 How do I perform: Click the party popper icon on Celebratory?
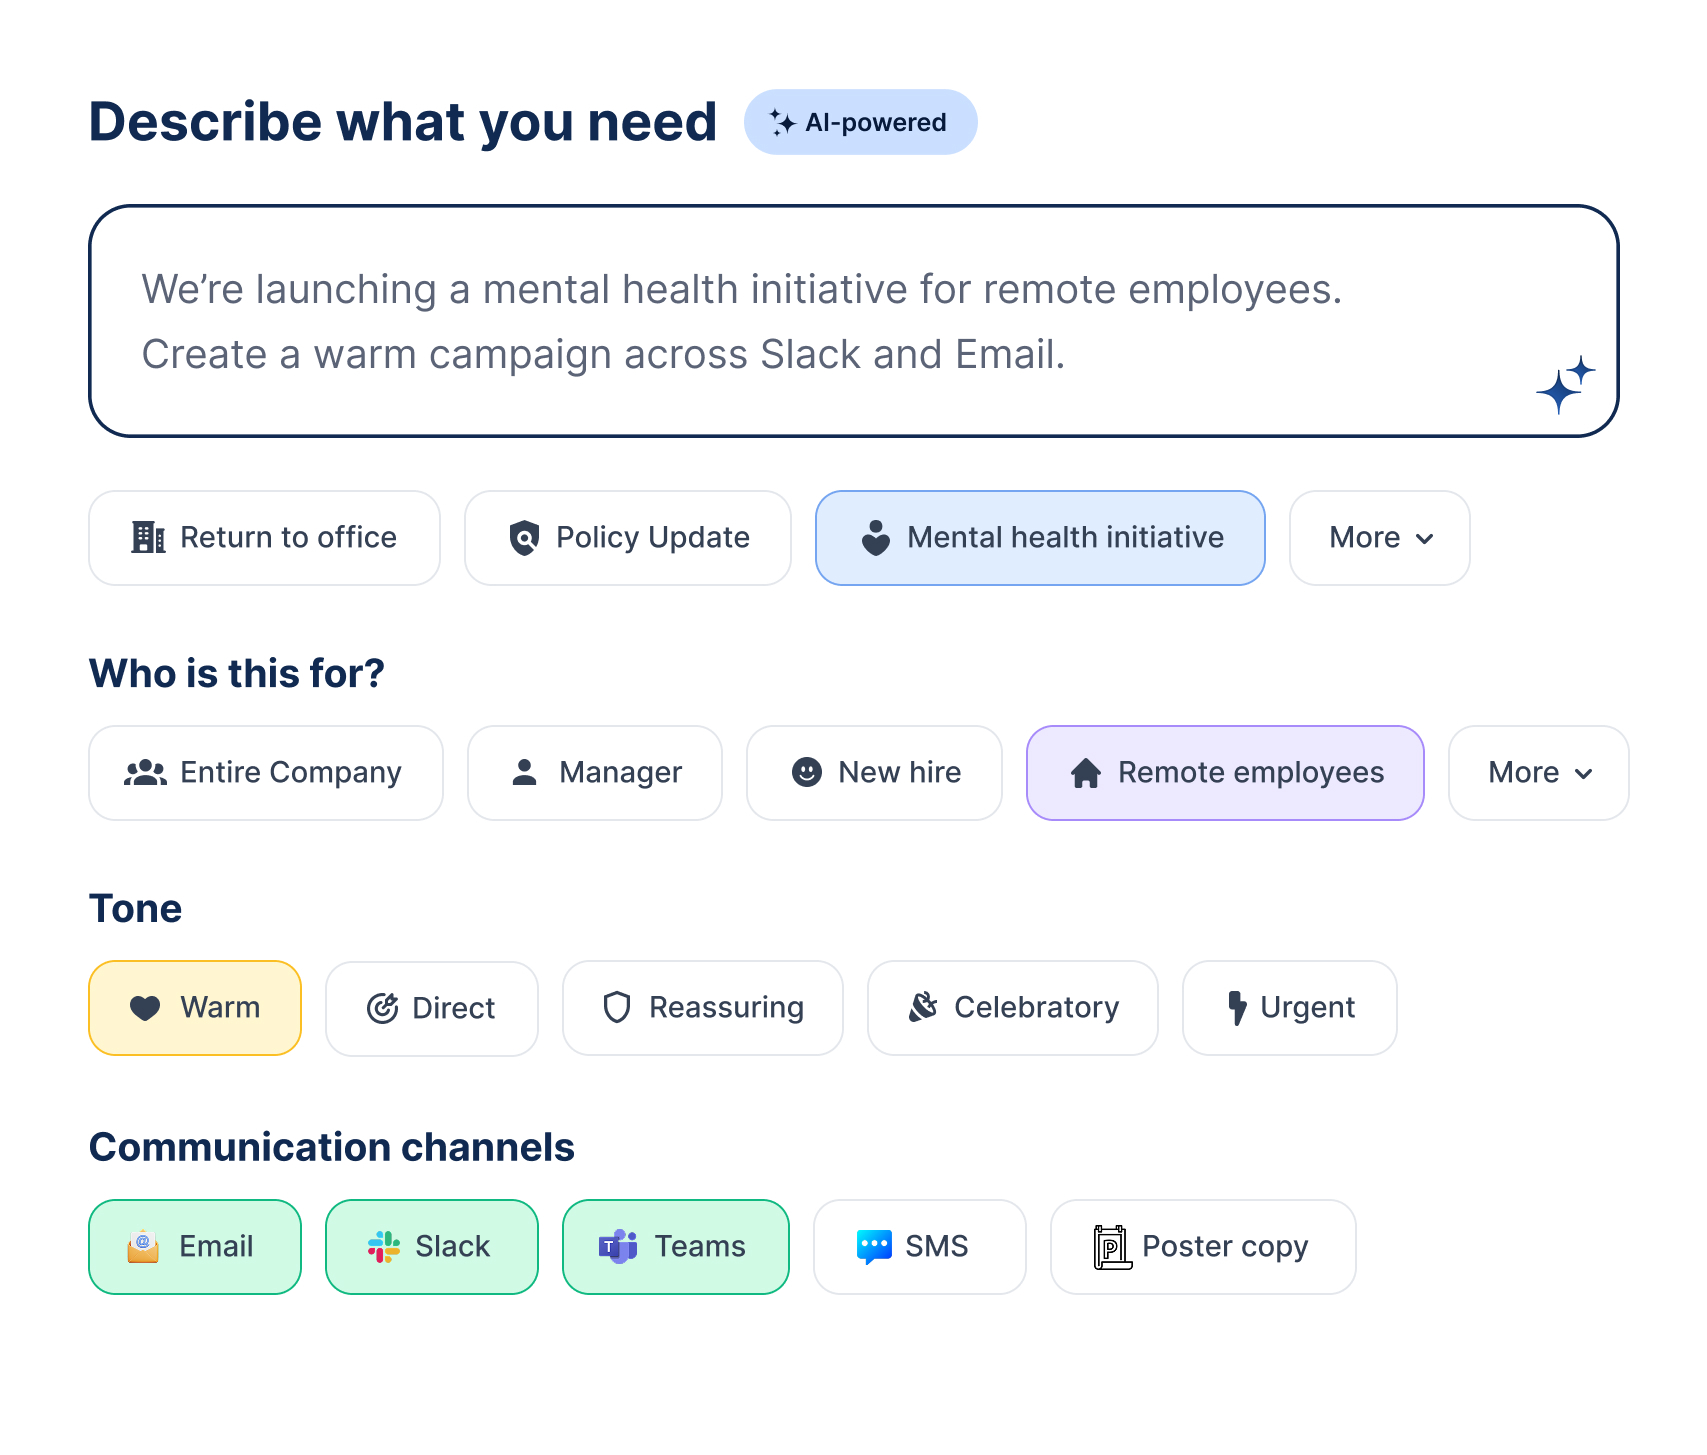coord(923,1007)
